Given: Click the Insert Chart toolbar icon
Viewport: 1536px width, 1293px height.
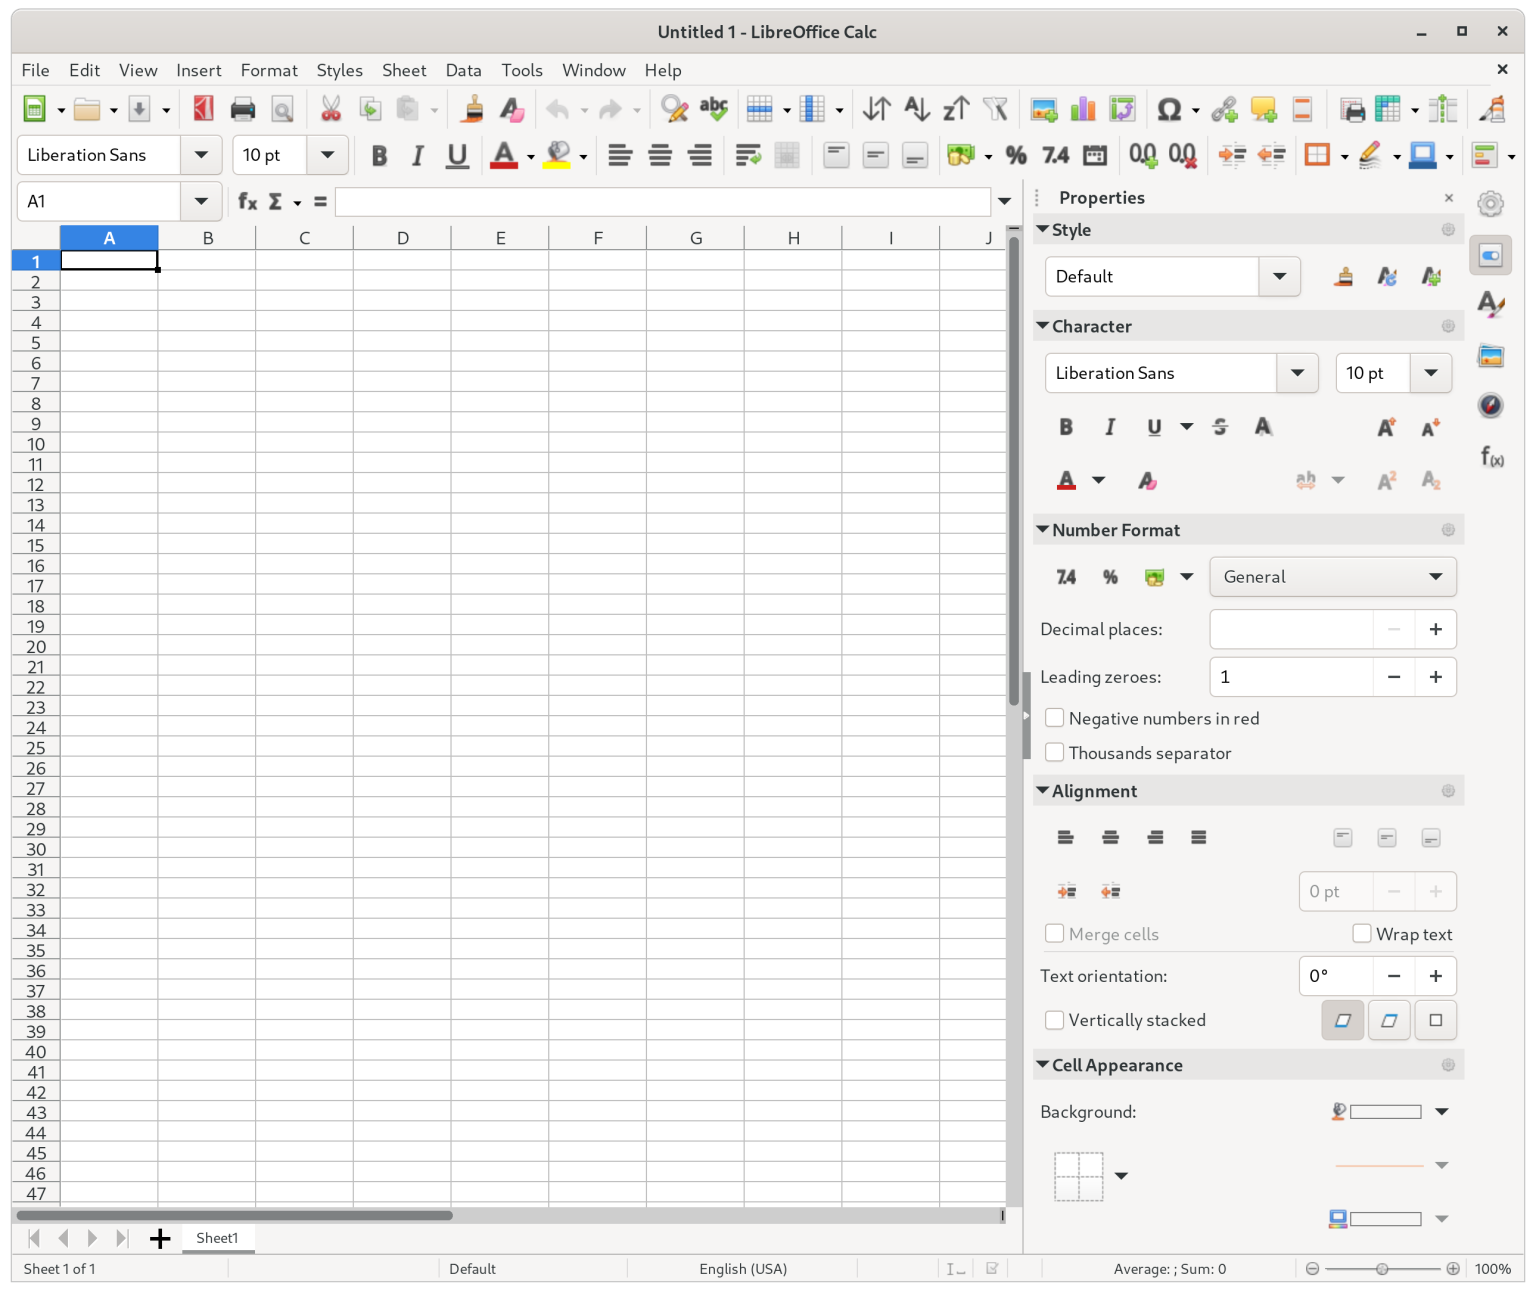Looking at the screenshot, I should tap(1083, 109).
